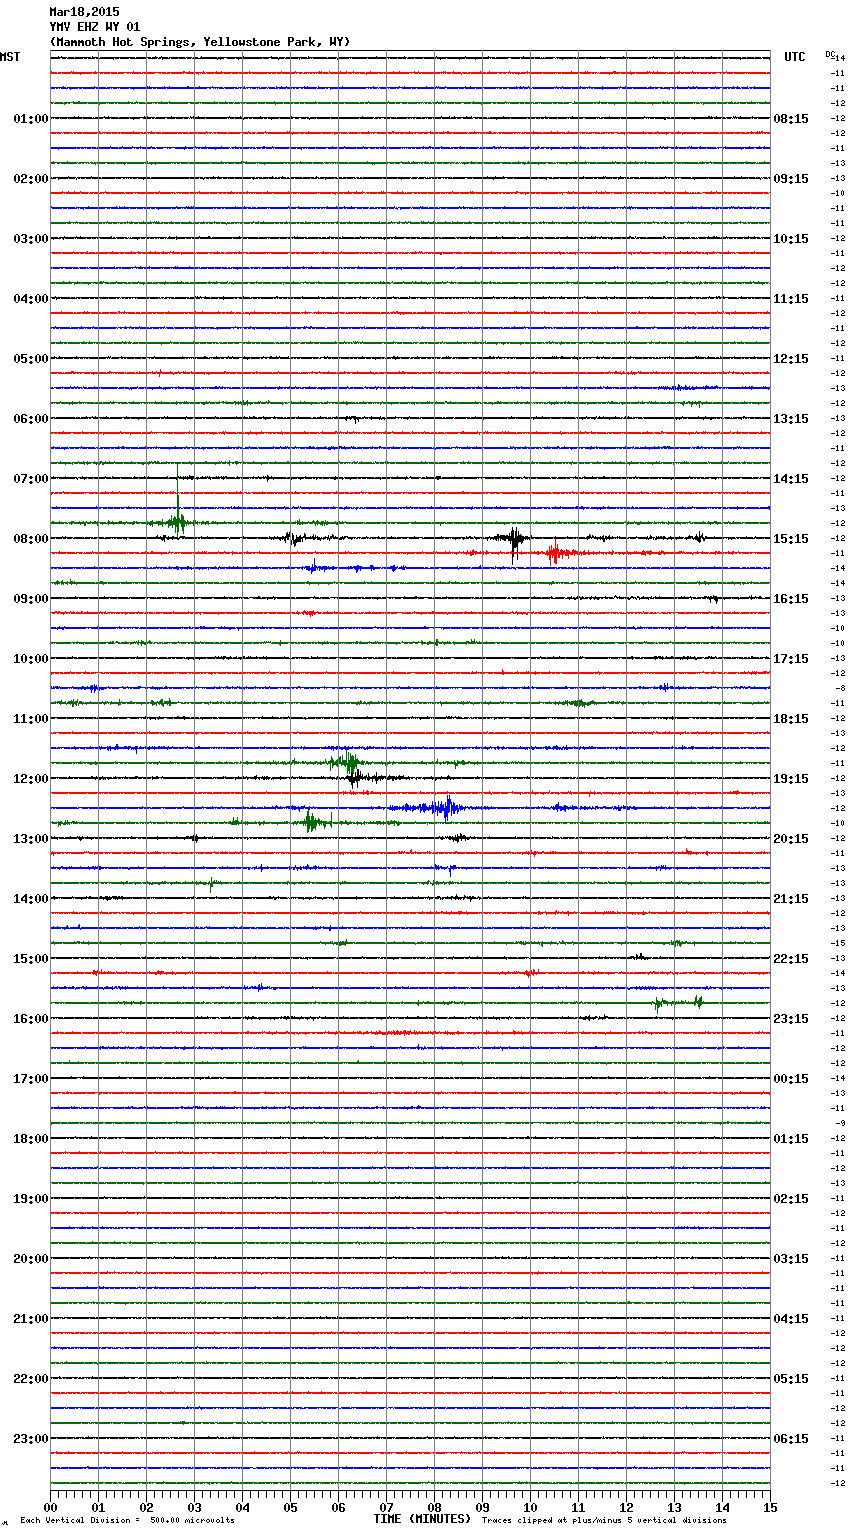
Task: Click the MST time label '12:00'
Action: pos(31,779)
